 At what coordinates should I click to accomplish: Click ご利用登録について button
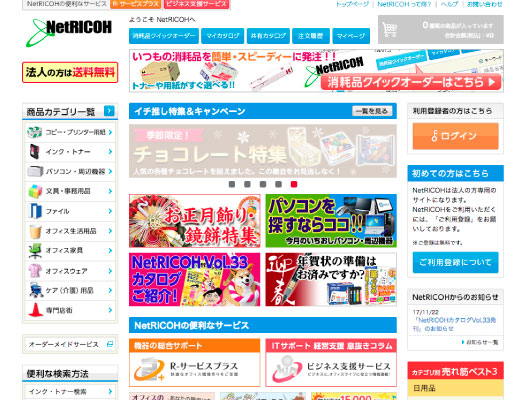tap(455, 262)
